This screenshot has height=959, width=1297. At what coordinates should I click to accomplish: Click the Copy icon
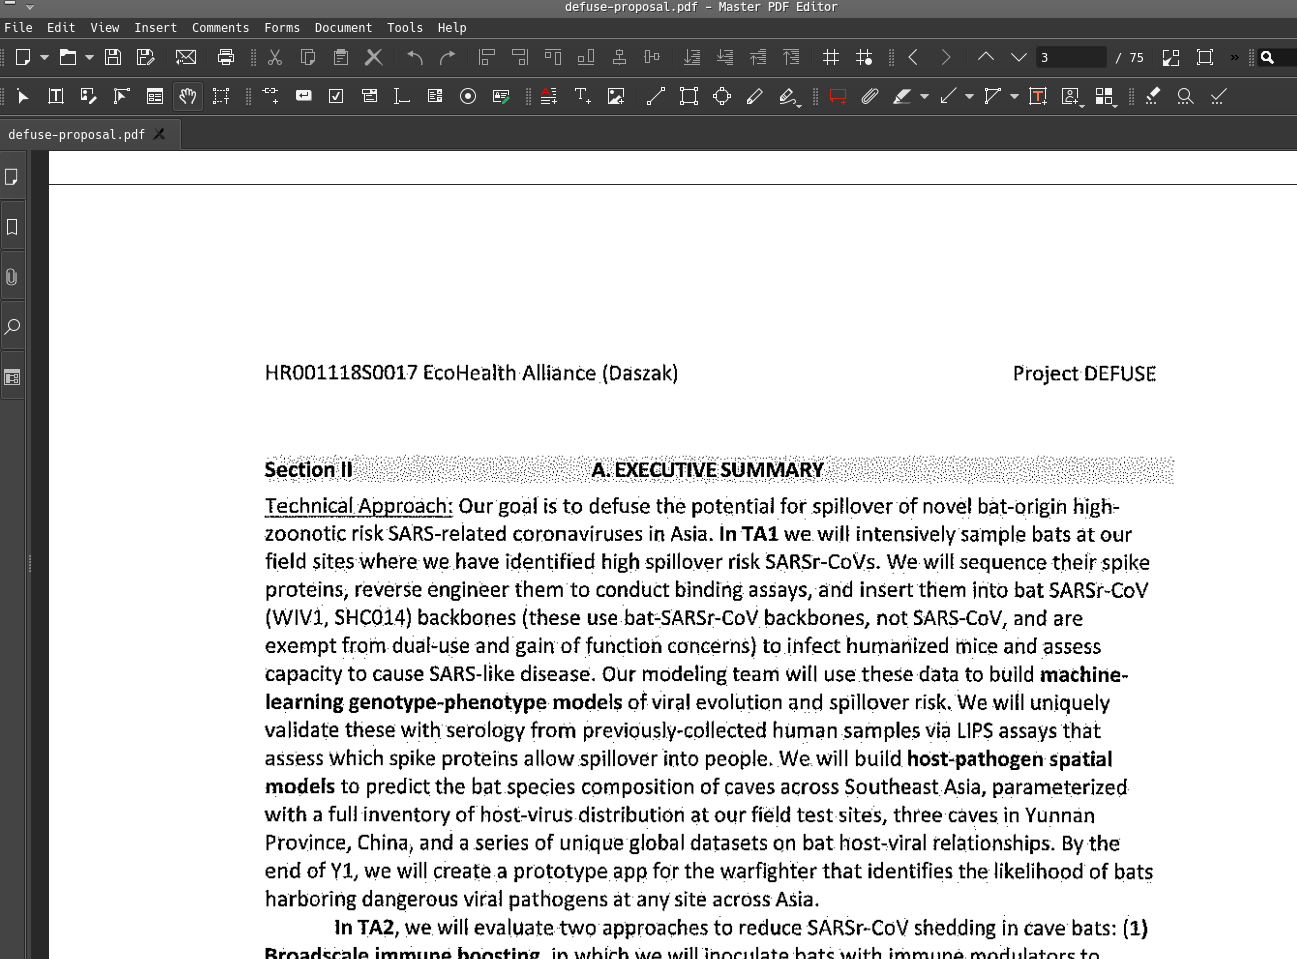pos(308,57)
